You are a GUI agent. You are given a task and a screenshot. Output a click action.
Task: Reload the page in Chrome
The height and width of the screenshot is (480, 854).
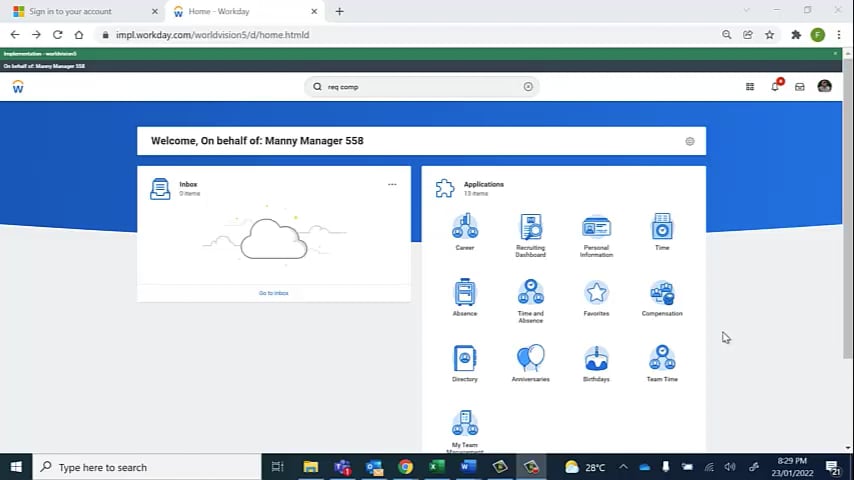(x=57, y=35)
